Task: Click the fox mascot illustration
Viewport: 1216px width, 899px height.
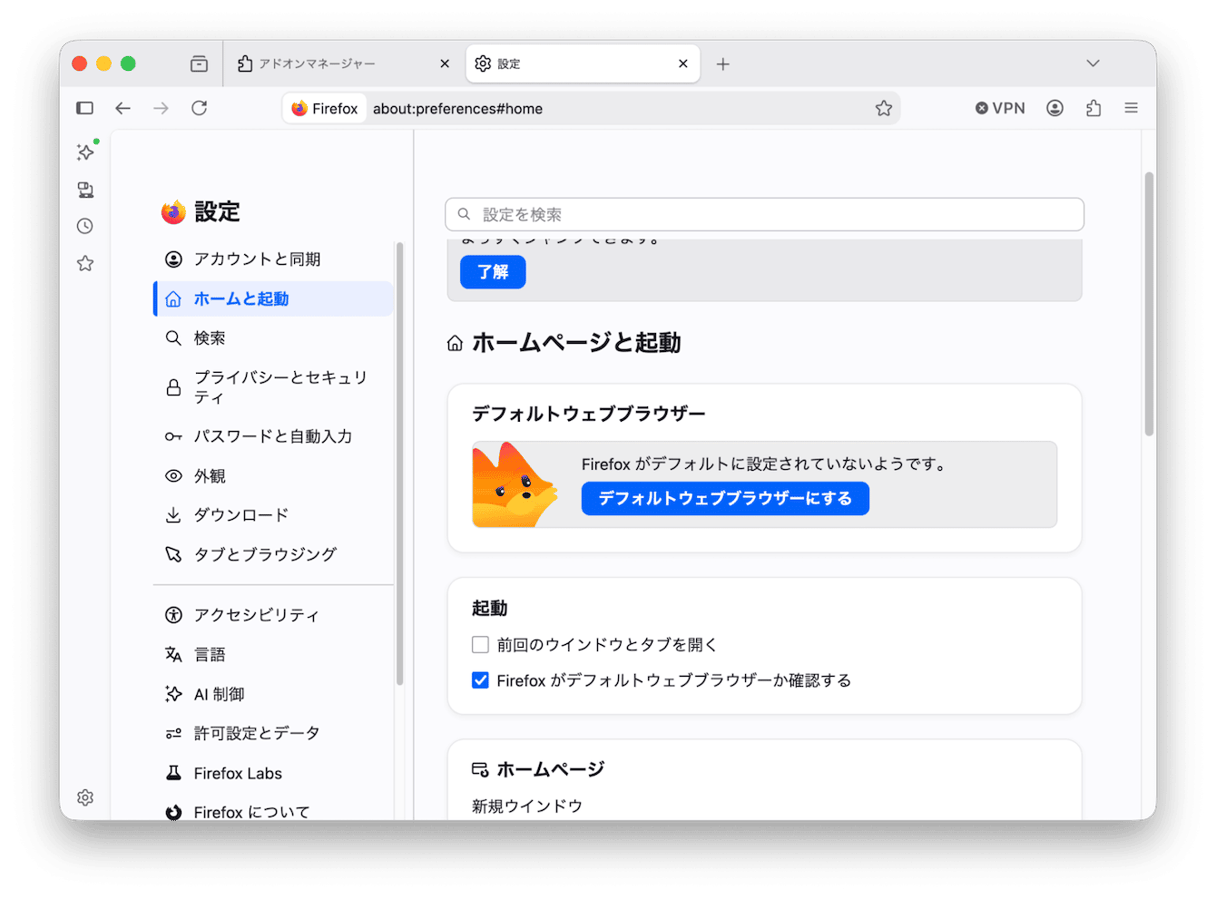Action: point(515,484)
